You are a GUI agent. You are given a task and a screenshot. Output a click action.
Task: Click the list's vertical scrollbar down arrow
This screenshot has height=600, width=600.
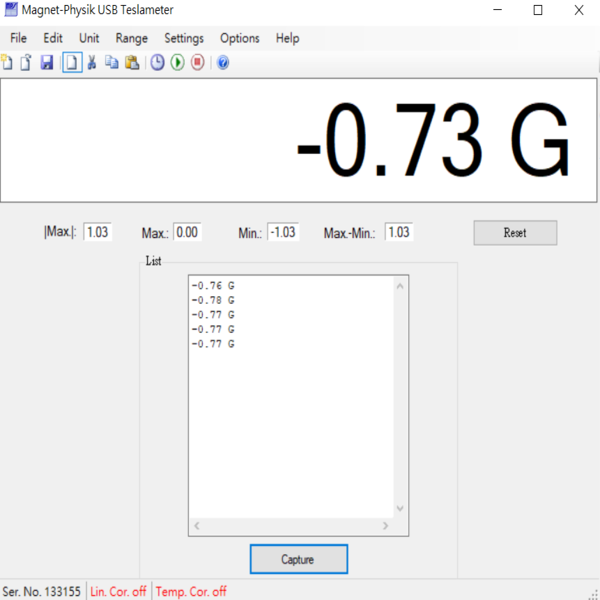401,508
